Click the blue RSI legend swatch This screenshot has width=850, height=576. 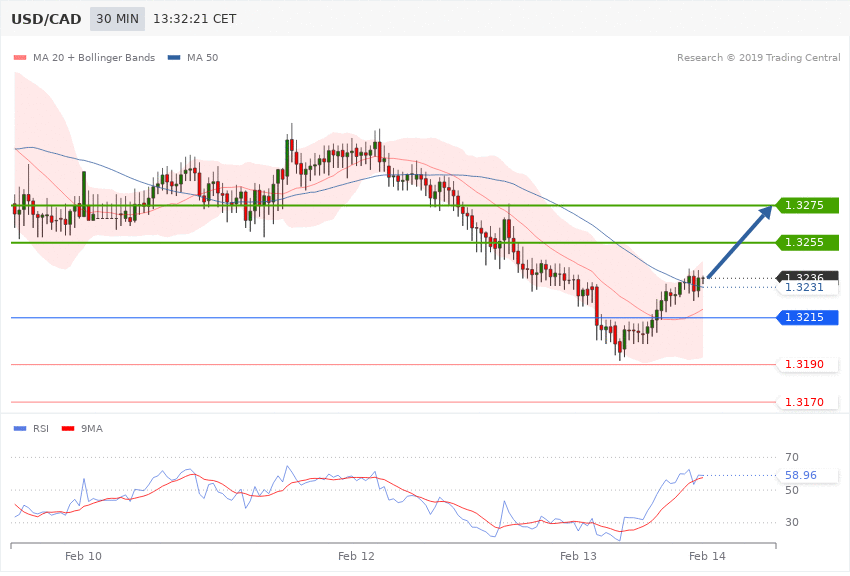pyautogui.click(x=20, y=429)
